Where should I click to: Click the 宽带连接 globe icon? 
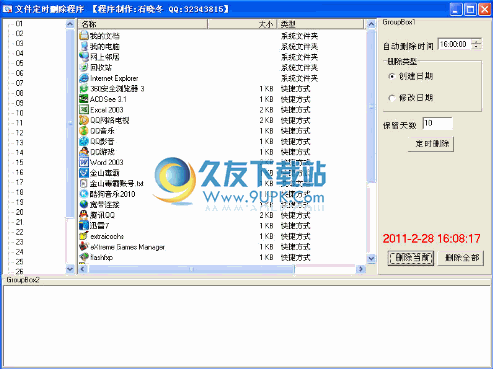point(84,204)
